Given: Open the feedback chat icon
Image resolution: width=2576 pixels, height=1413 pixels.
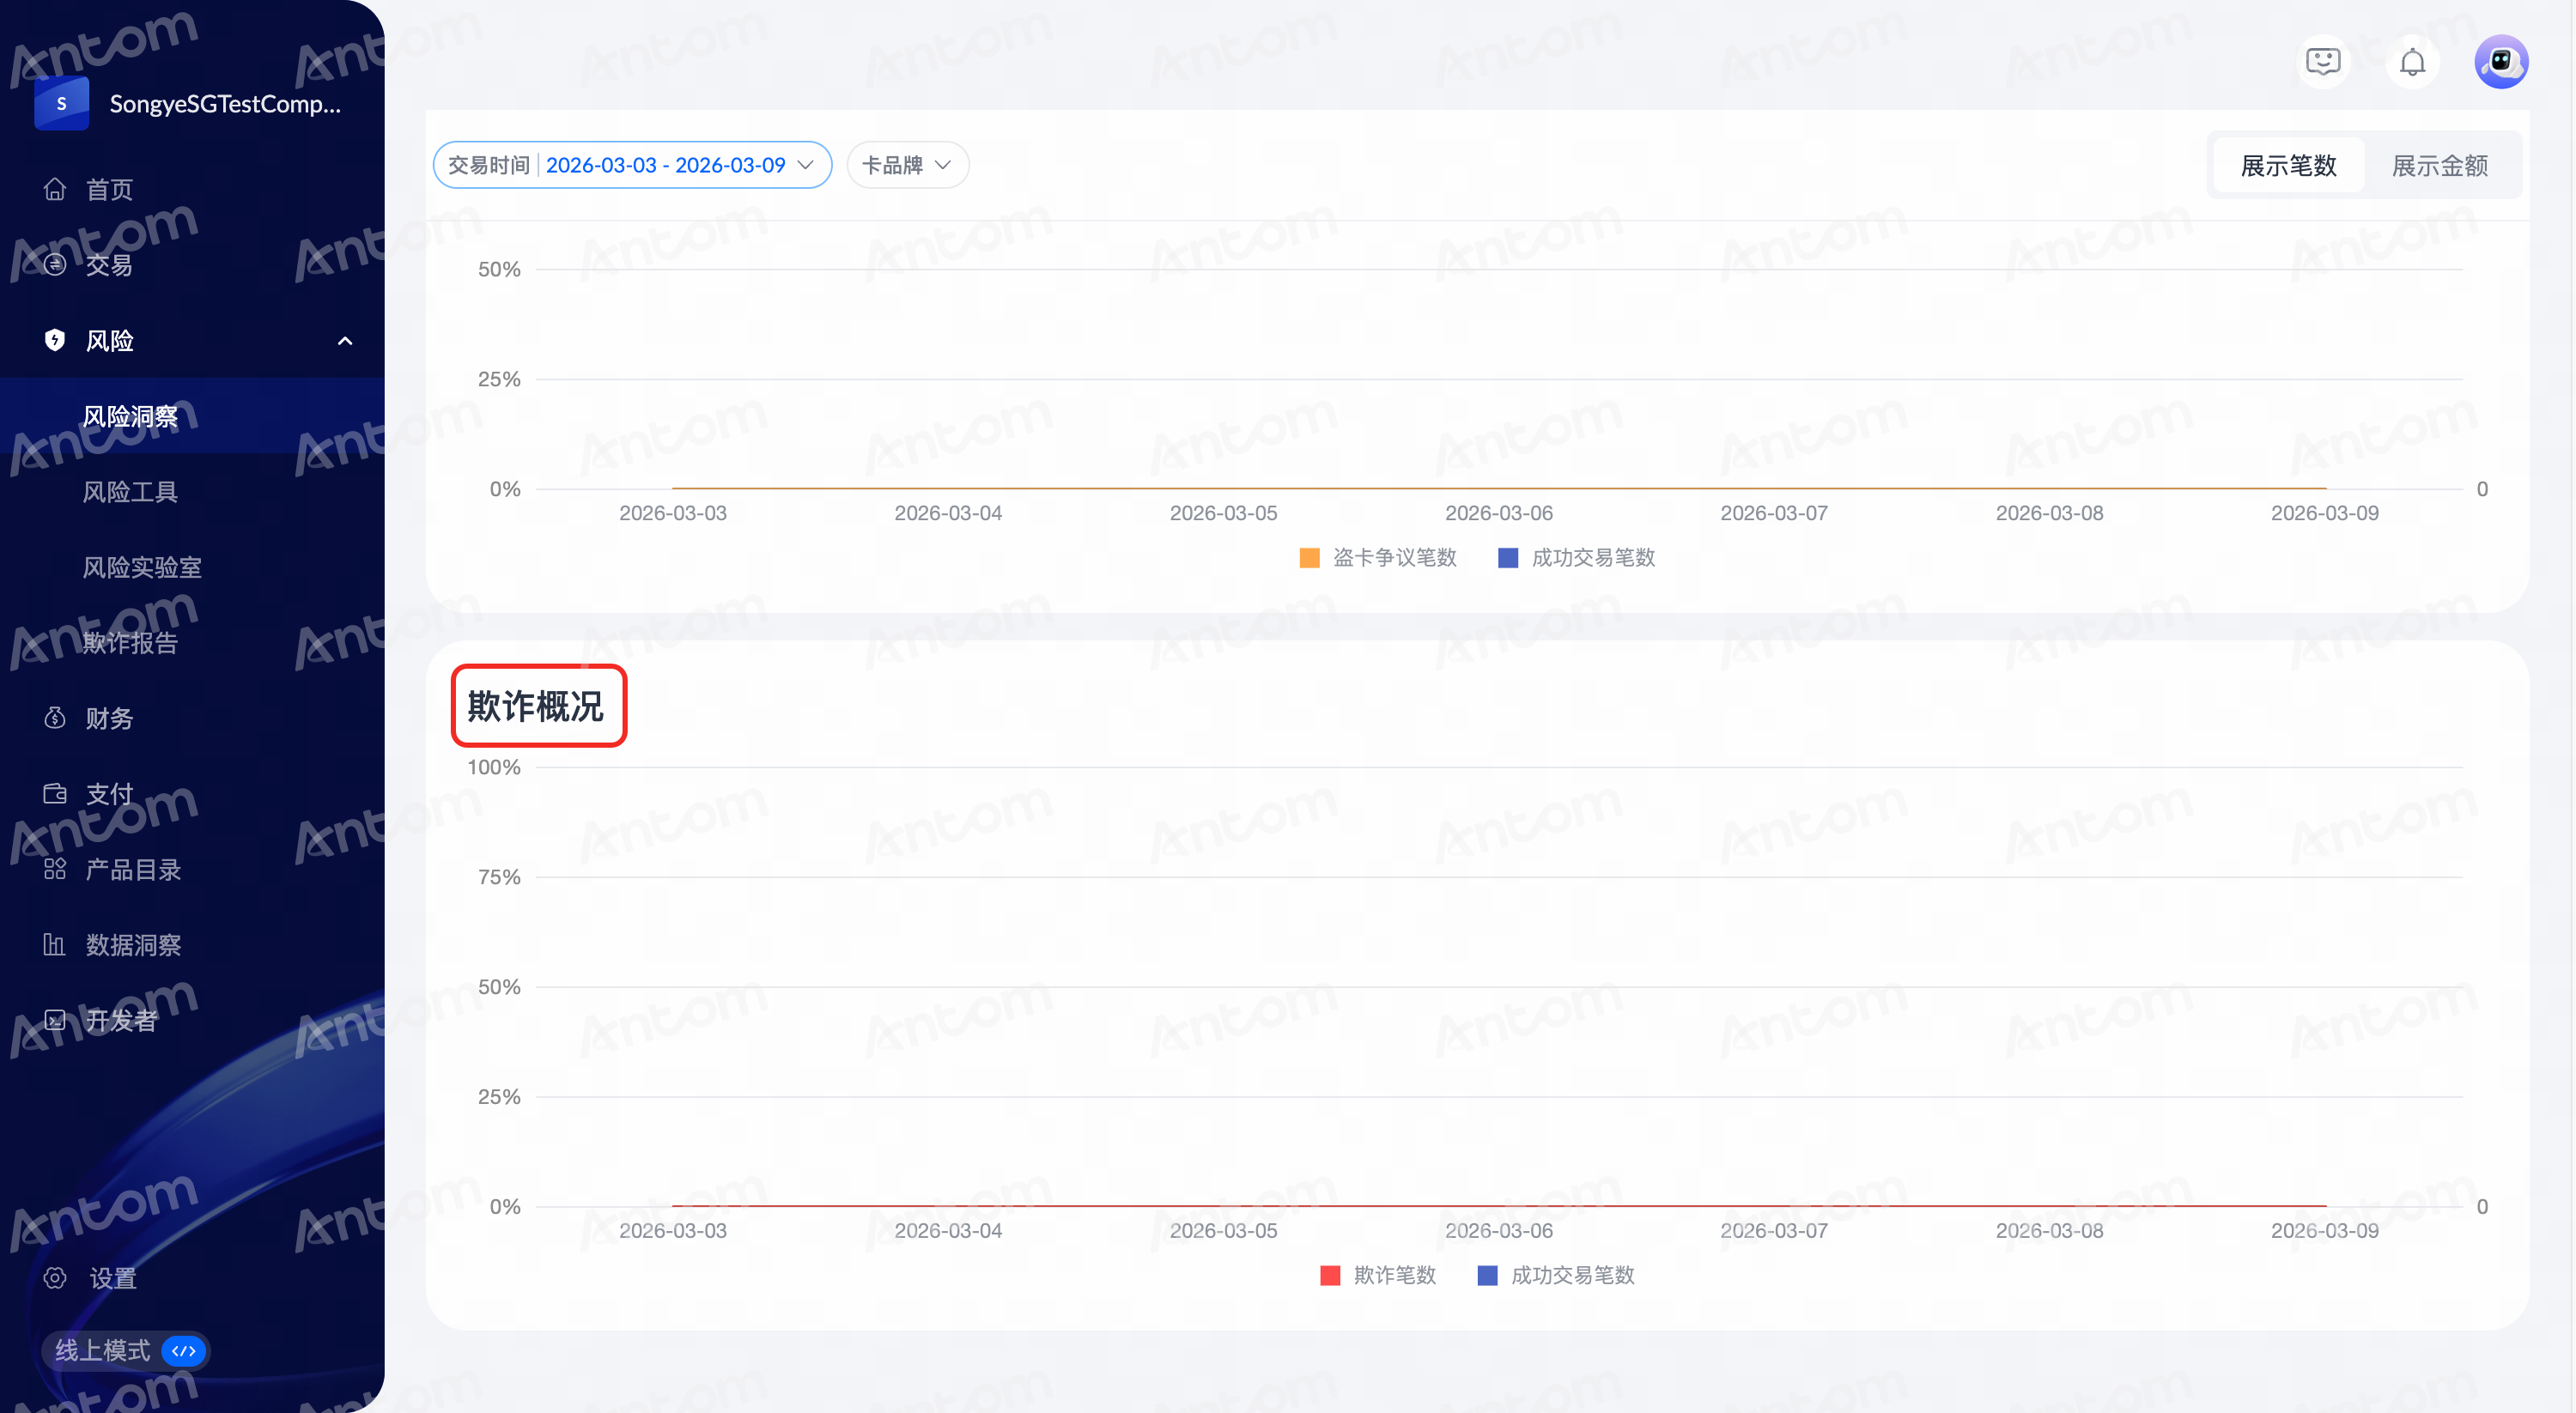Looking at the screenshot, I should point(2323,62).
